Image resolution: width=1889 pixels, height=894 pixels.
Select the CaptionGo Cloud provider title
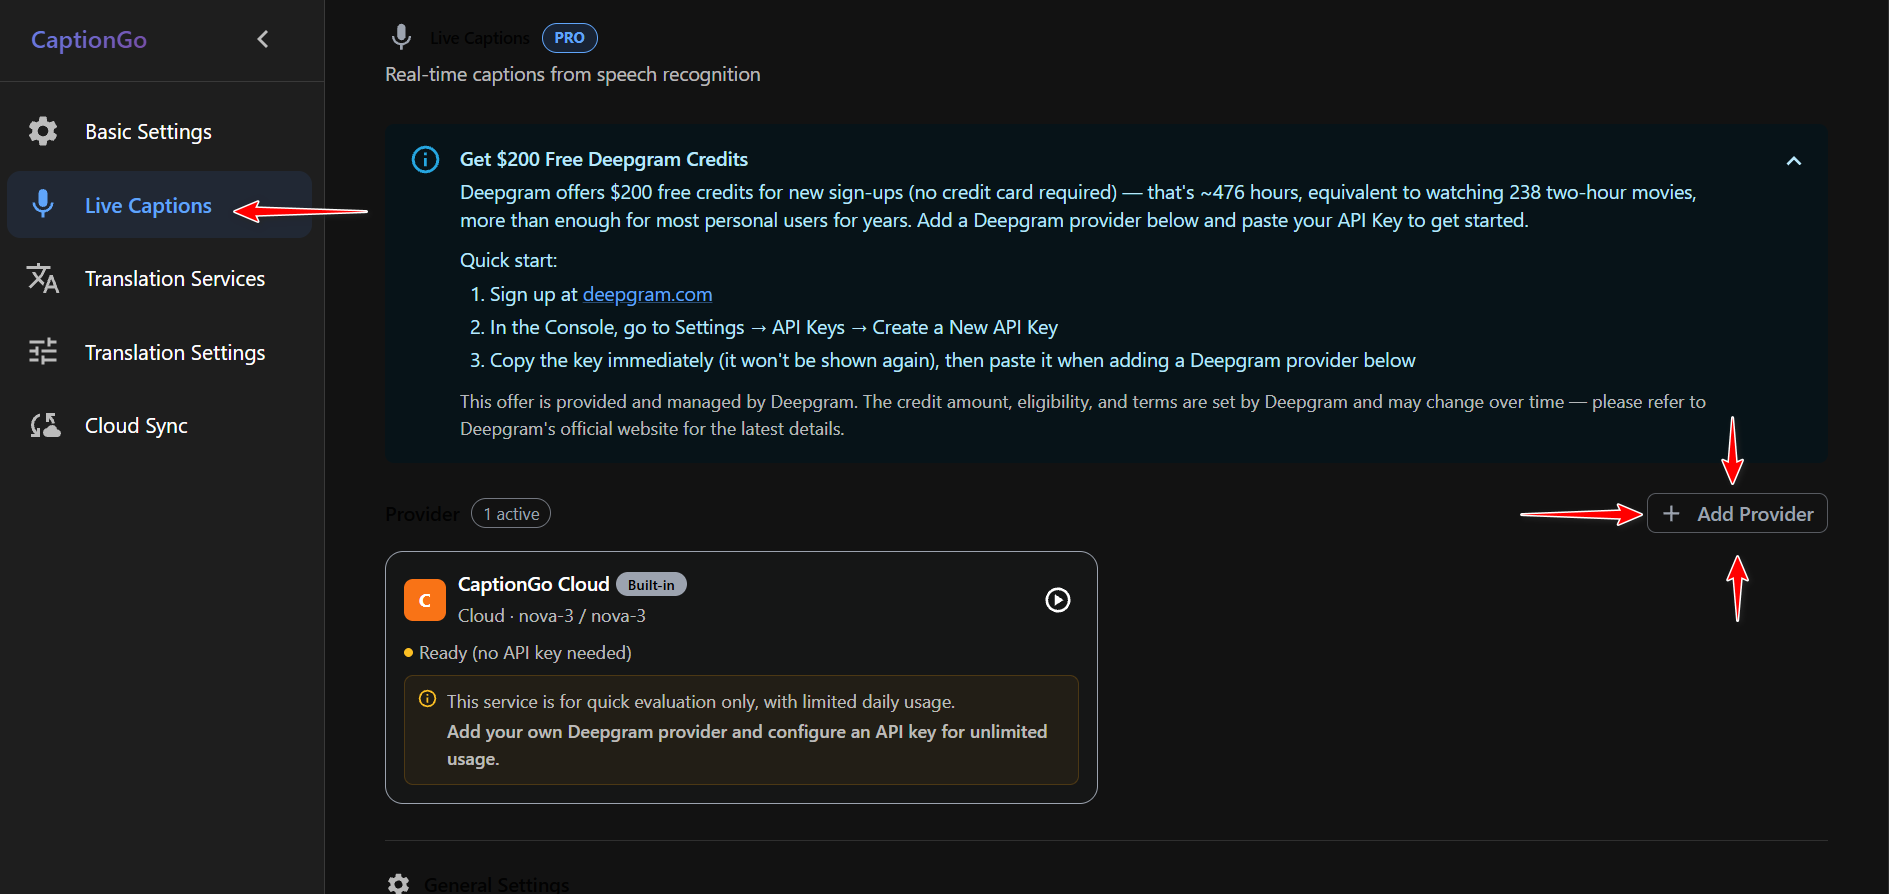pyautogui.click(x=533, y=584)
